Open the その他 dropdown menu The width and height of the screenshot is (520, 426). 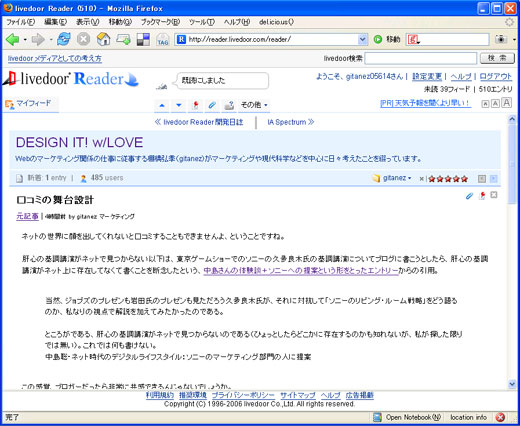[254, 105]
